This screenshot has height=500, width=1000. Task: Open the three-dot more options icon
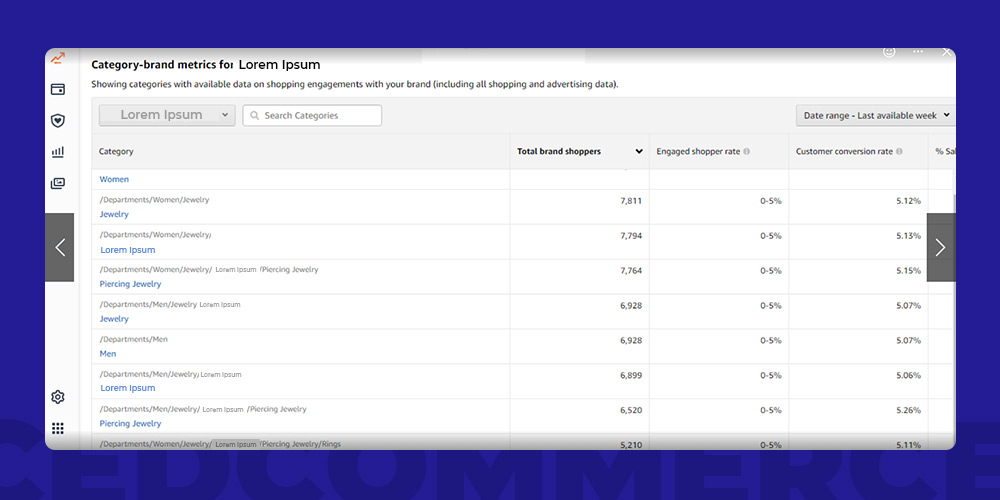coord(918,52)
